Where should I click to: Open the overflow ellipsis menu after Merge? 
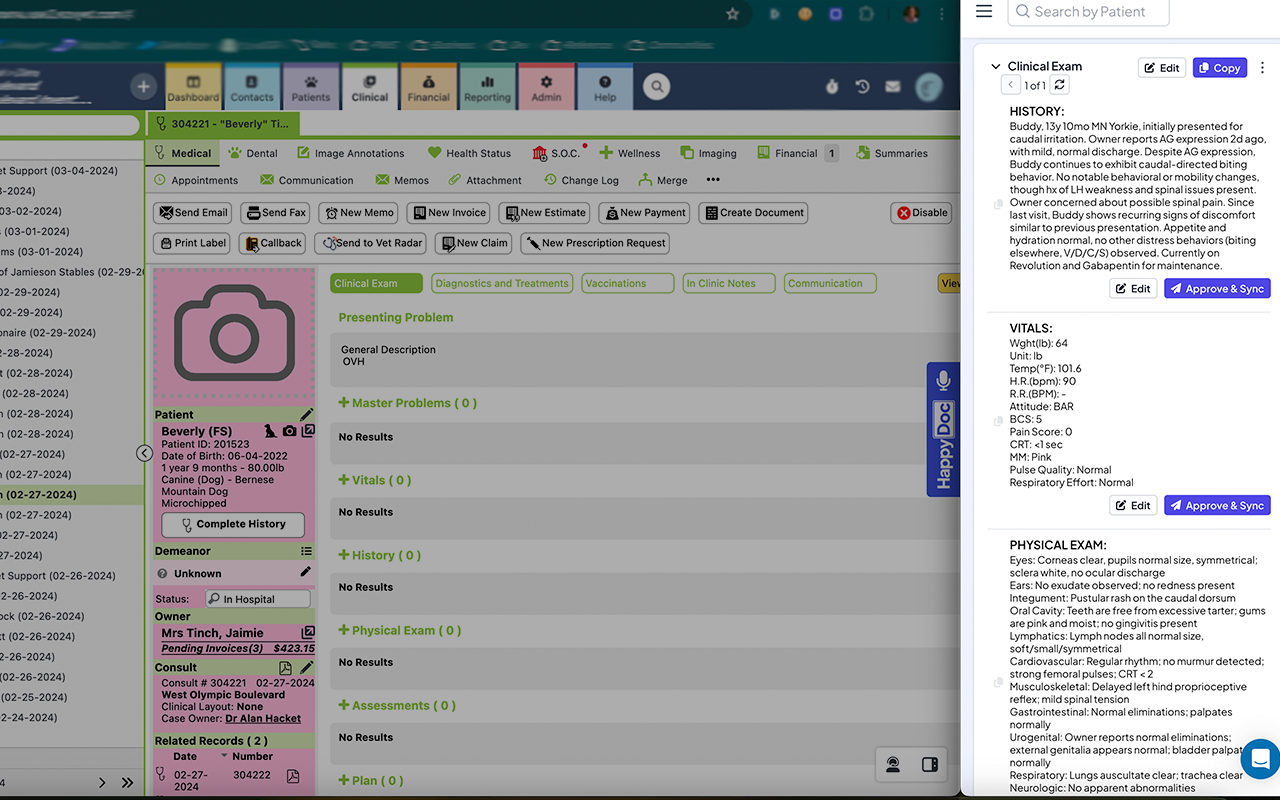tap(713, 180)
